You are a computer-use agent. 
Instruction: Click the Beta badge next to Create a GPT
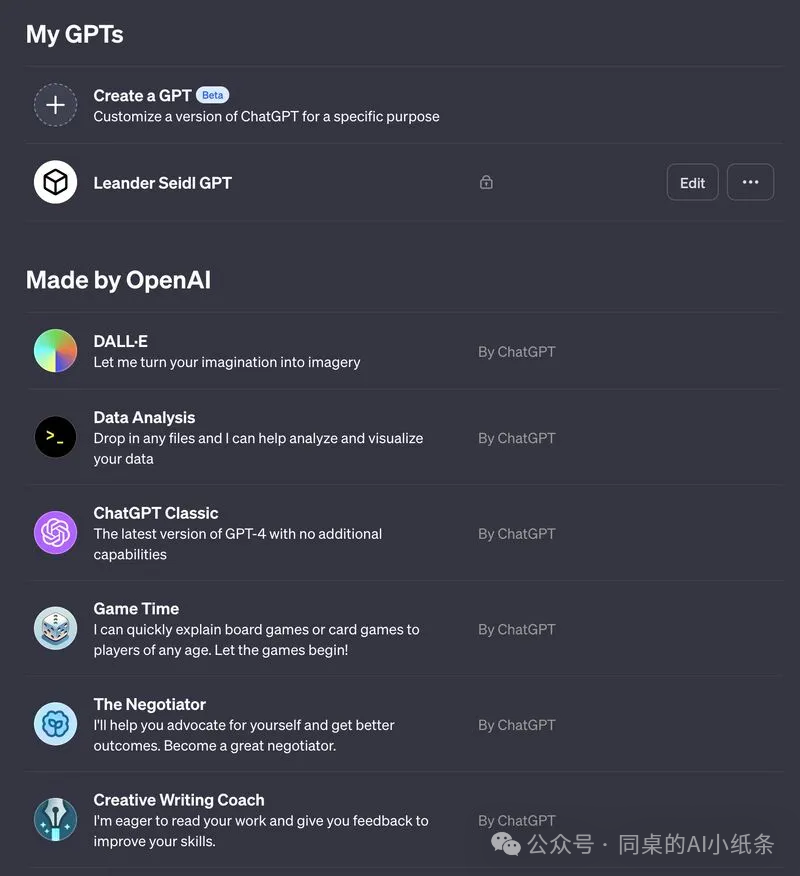click(212, 95)
